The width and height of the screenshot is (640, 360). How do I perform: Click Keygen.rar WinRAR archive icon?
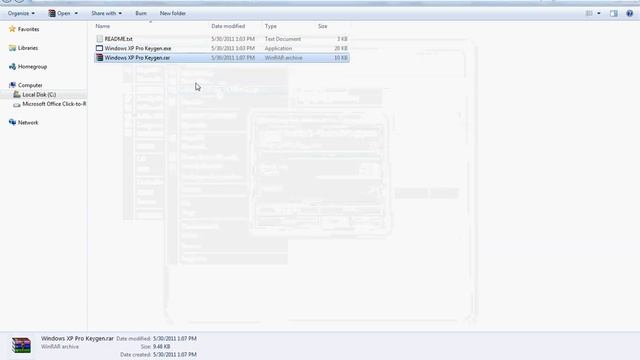99,58
